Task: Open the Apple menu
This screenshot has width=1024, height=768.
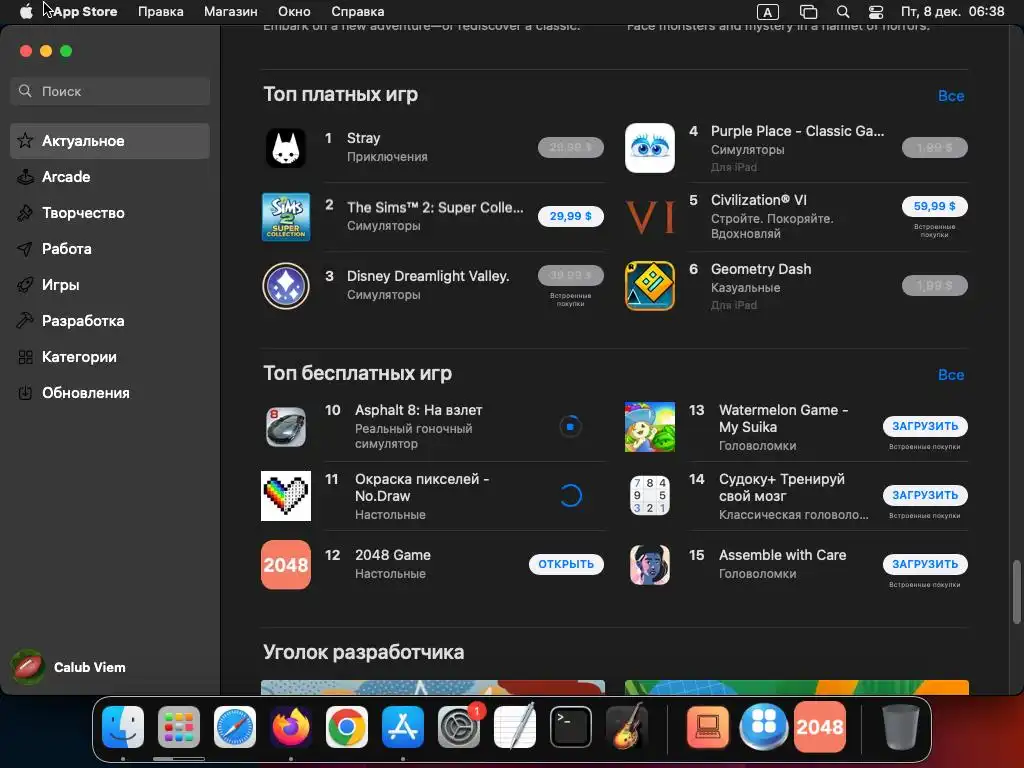Action: (25, 12)
